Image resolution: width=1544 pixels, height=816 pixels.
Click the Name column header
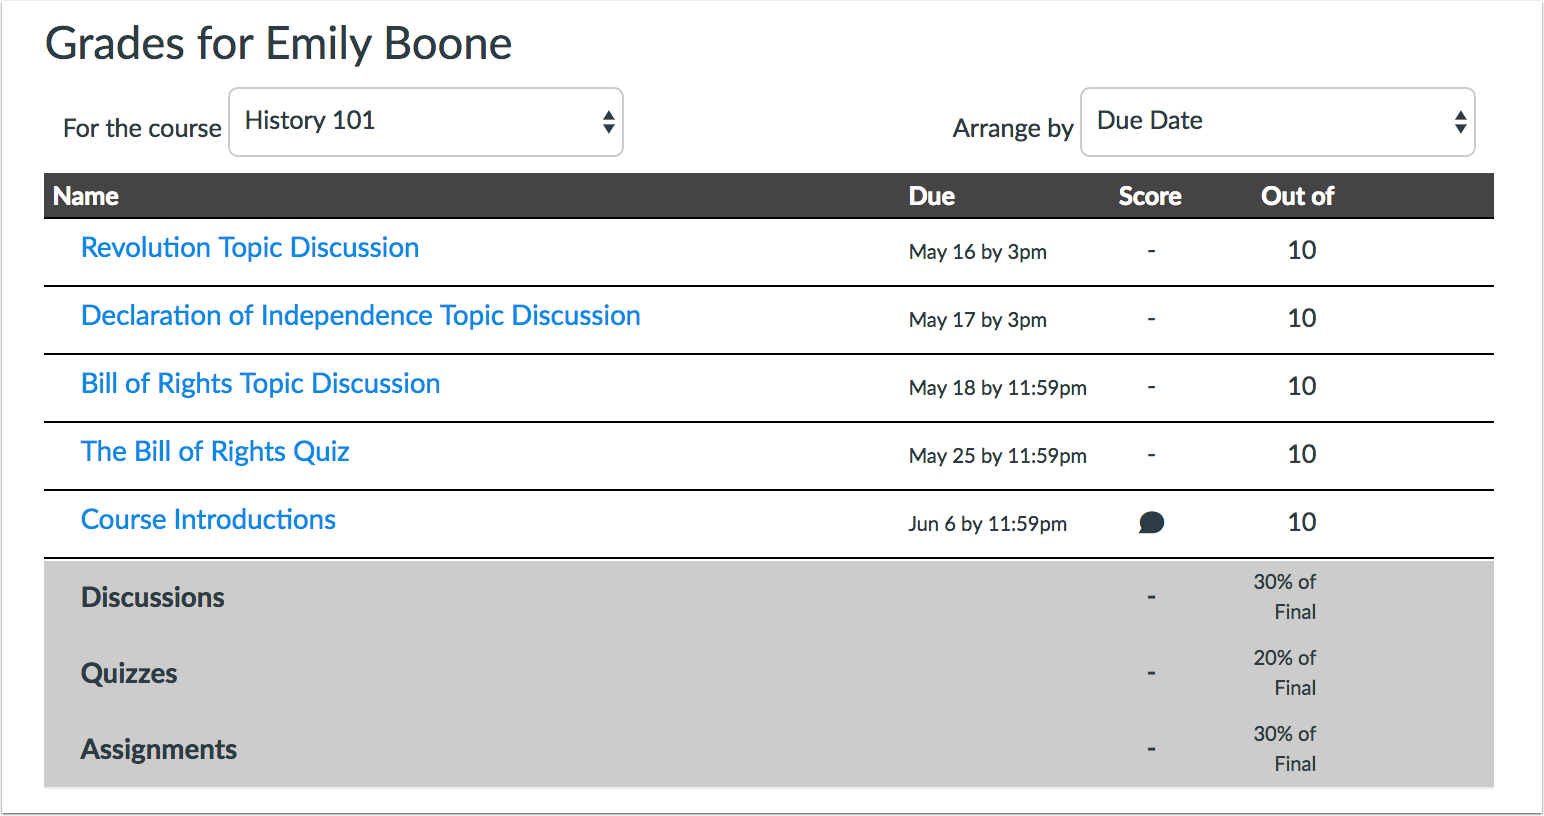coord(86,196)
